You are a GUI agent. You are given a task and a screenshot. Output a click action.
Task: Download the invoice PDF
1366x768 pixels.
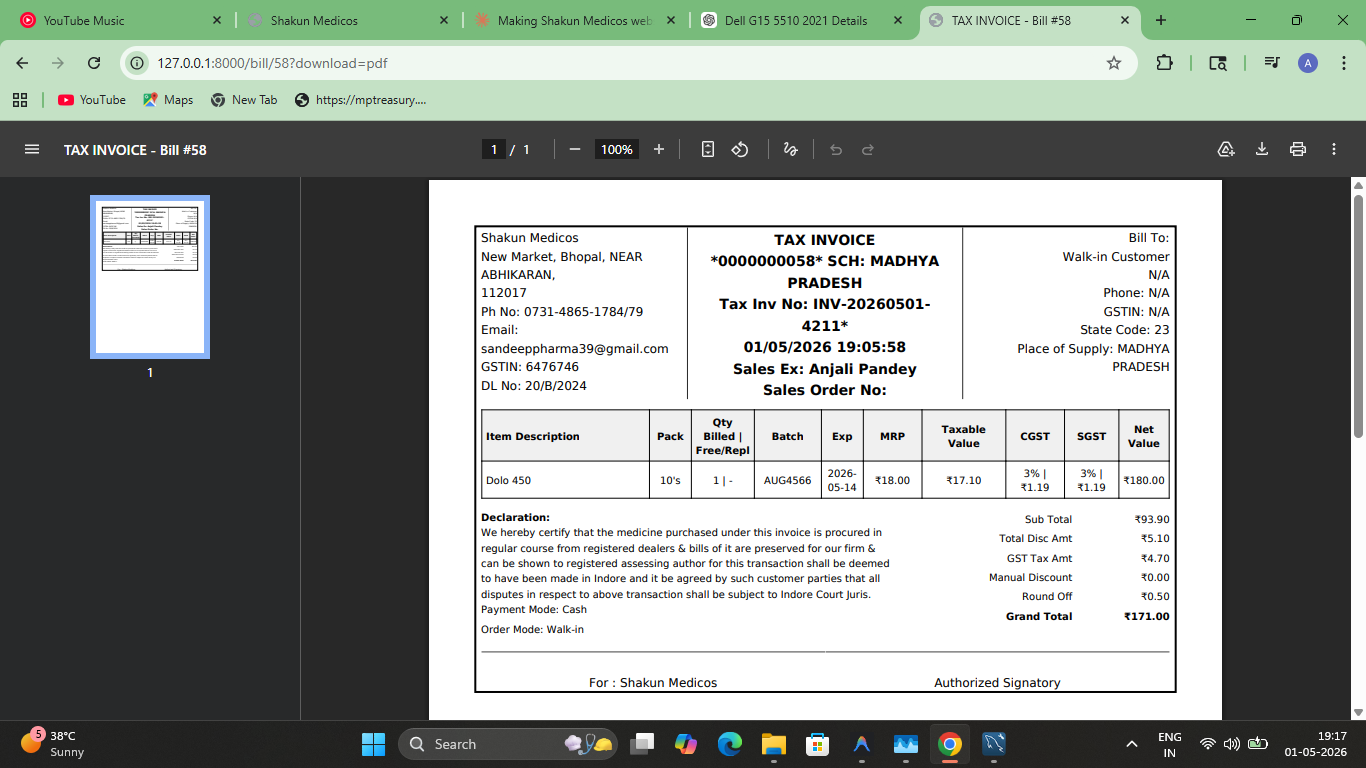1262,149
